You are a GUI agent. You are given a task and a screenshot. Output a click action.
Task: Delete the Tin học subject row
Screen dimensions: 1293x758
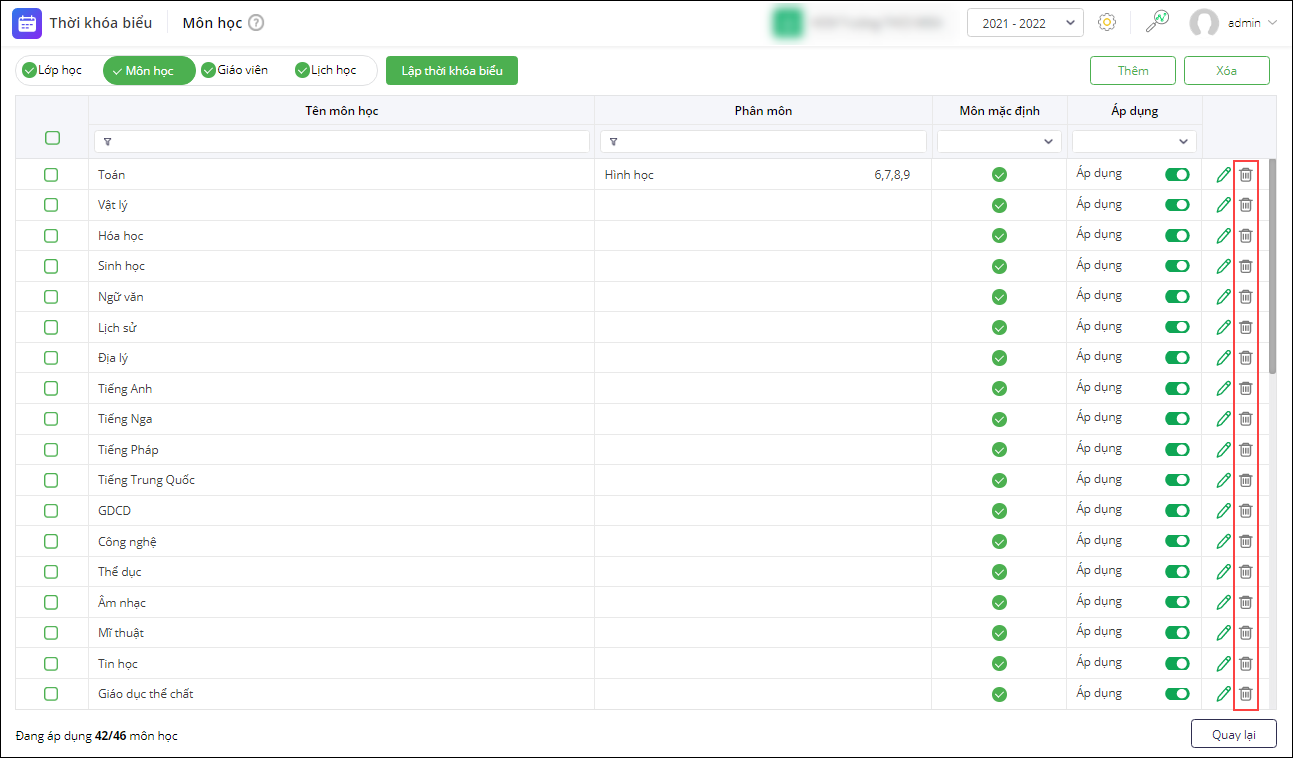[x=1246, y=664]
